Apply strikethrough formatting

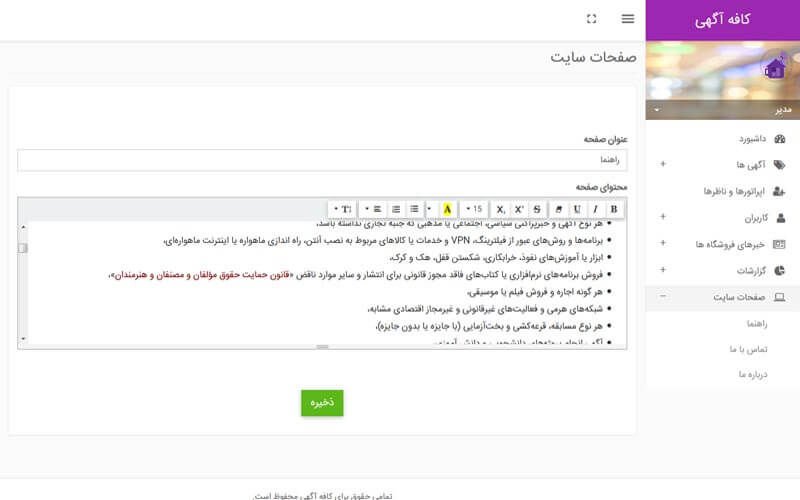(x=537, y=209)
